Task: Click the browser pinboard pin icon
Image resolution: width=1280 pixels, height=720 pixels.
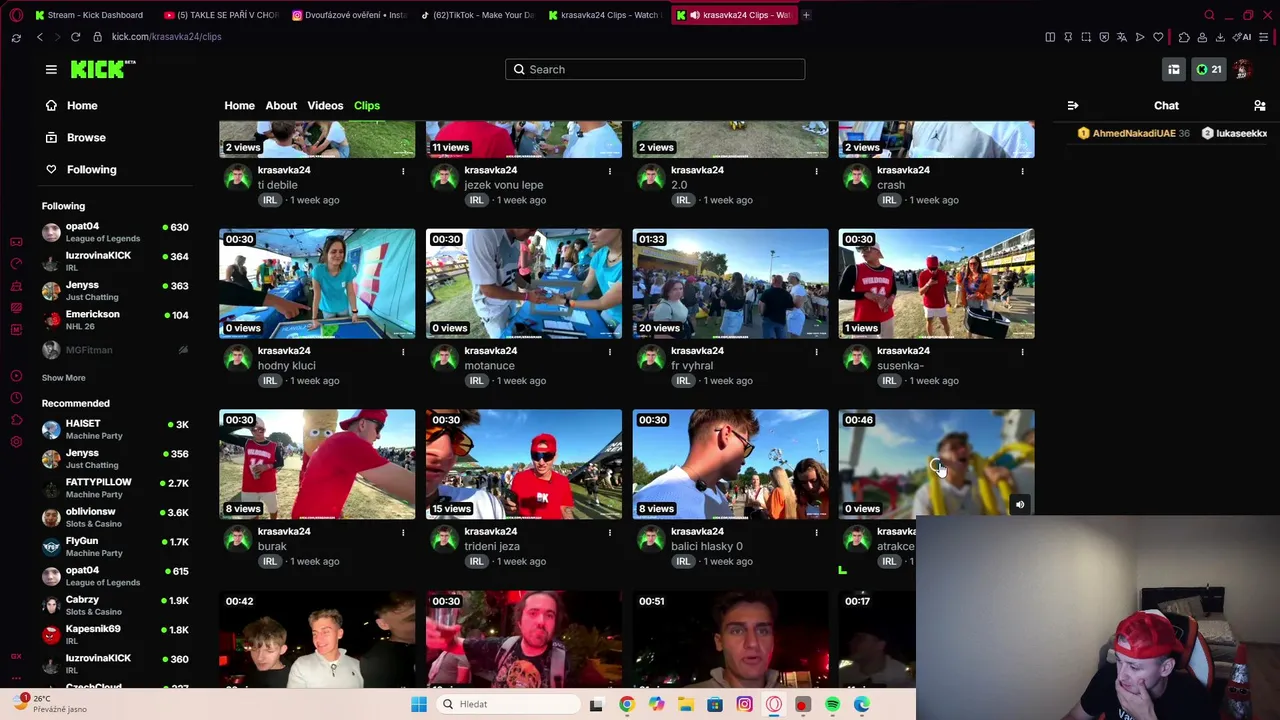Action: coord(1068,37)
